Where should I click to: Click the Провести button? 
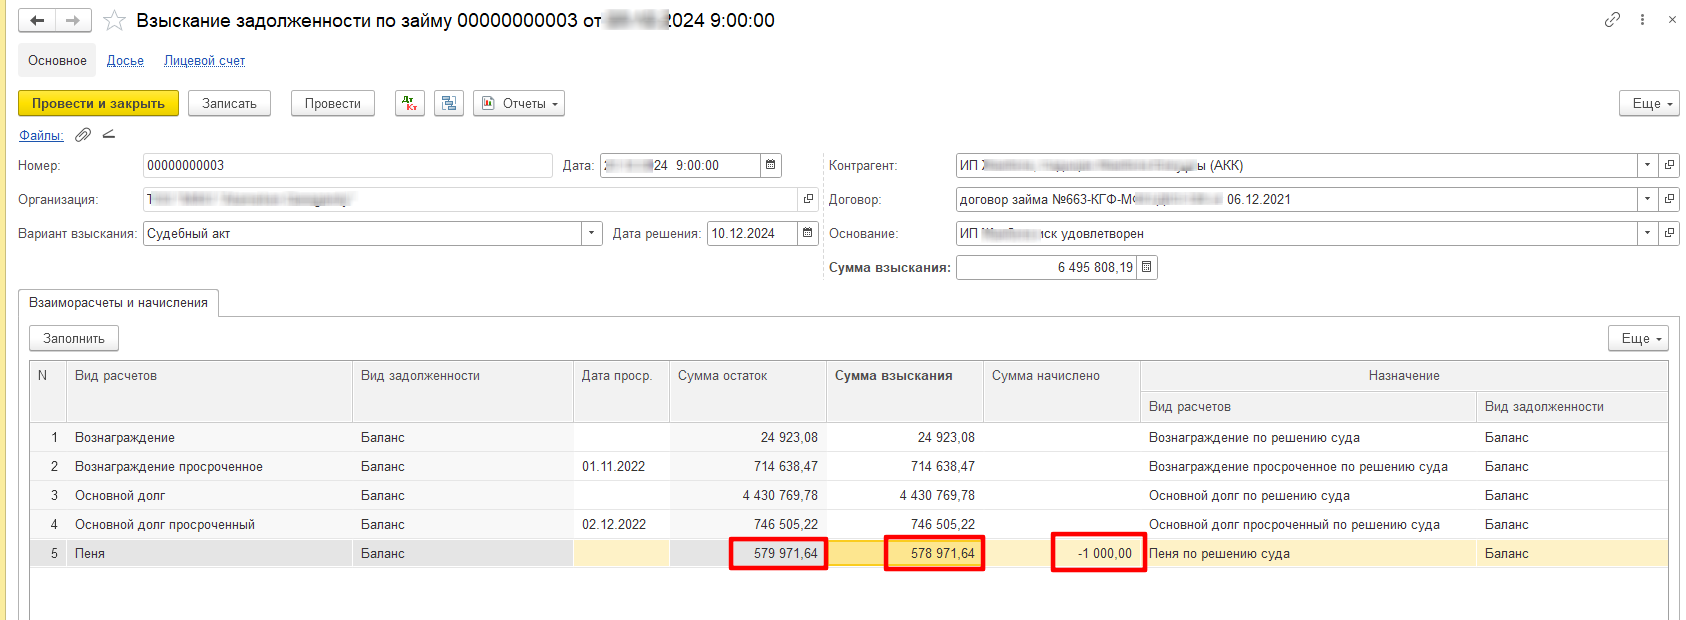tap(332, 103)
